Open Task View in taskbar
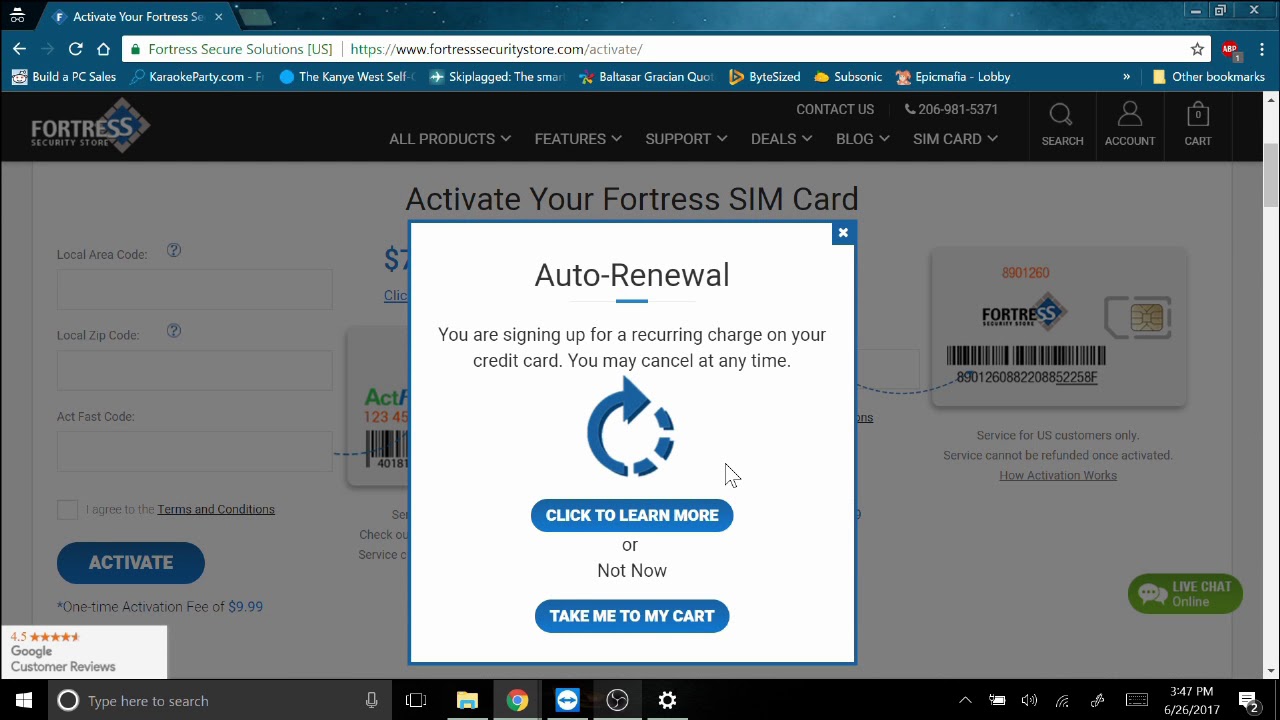The image size is (1280, 720). click(x=416, y=700)
